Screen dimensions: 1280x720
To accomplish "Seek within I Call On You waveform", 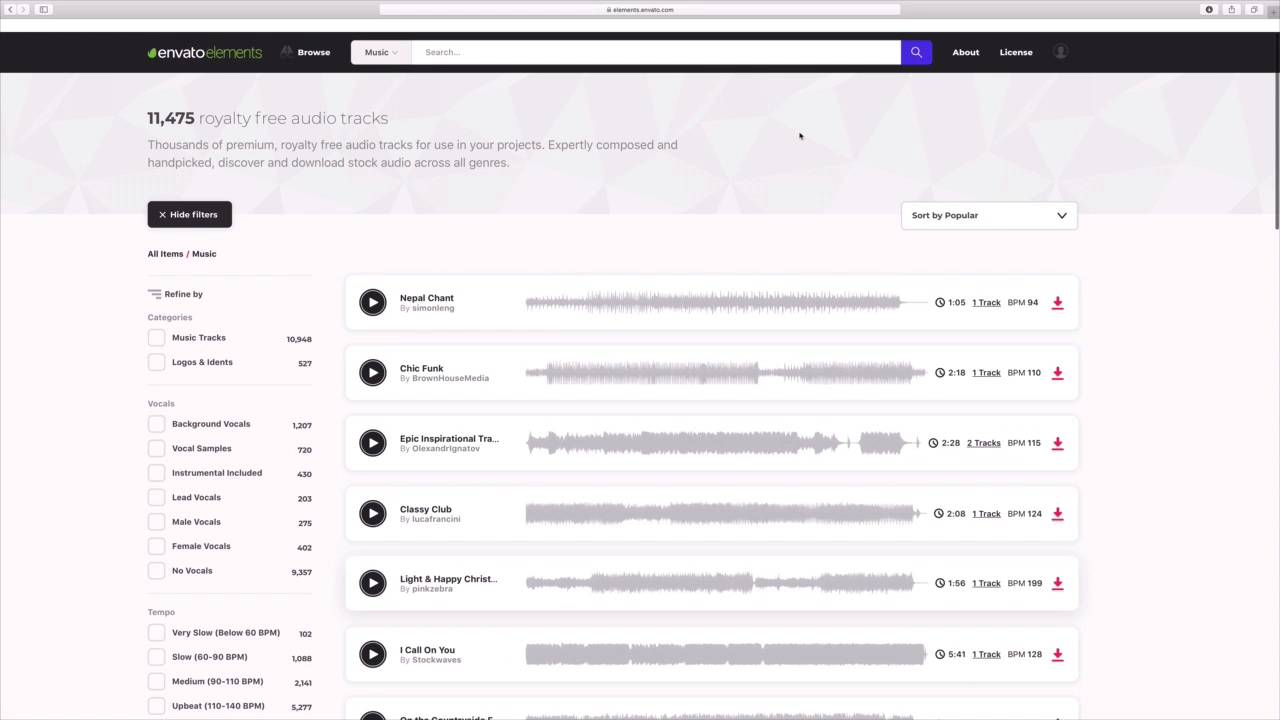I will coord(726,654).
